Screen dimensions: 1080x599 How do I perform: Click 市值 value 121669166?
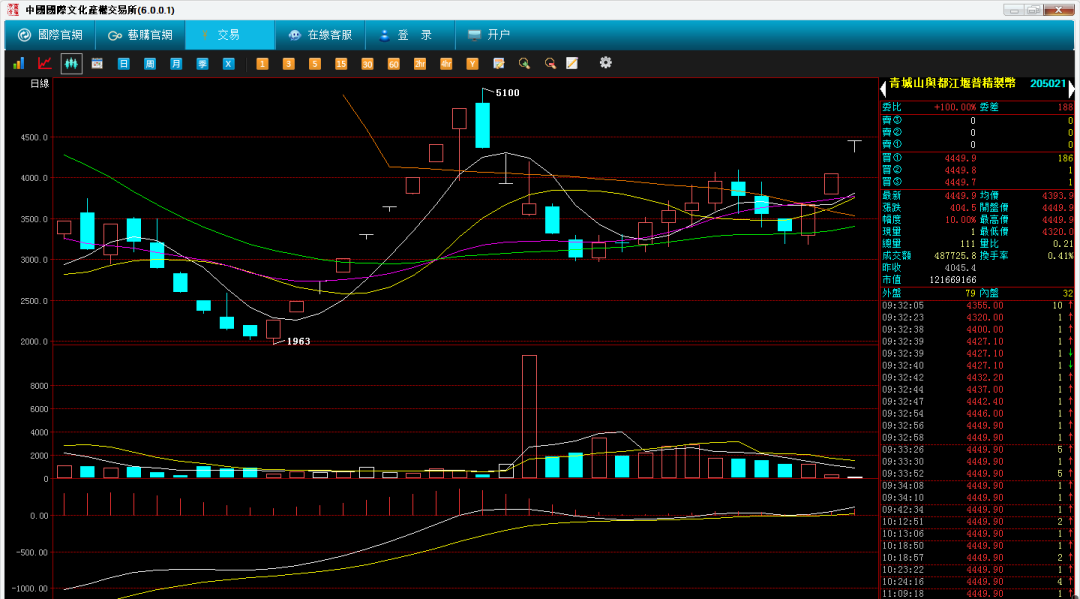coord(953,280)
